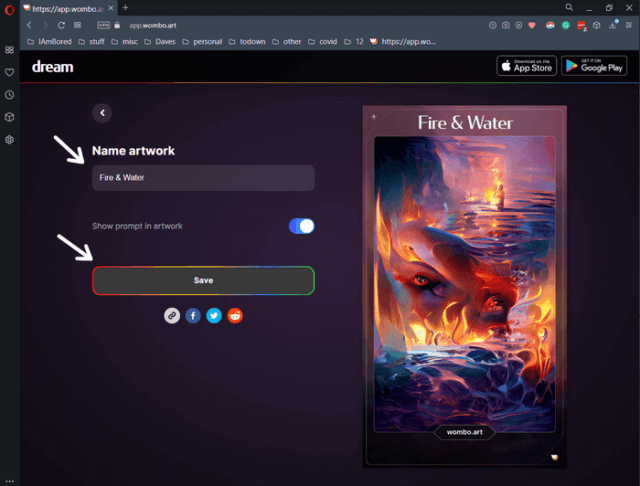The image size is (640, 486).
Task: Open history clock icon in sidebar
Action: [9, 95]
